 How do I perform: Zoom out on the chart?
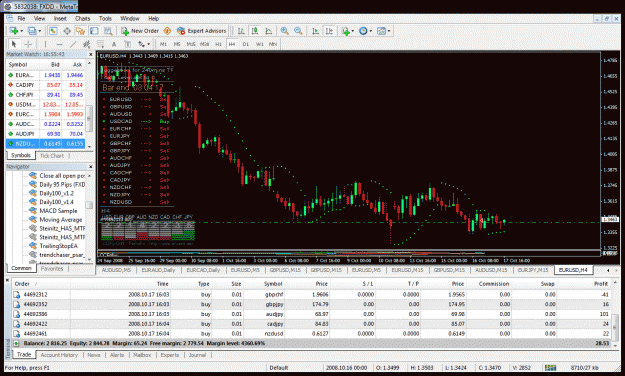point(298,31)
